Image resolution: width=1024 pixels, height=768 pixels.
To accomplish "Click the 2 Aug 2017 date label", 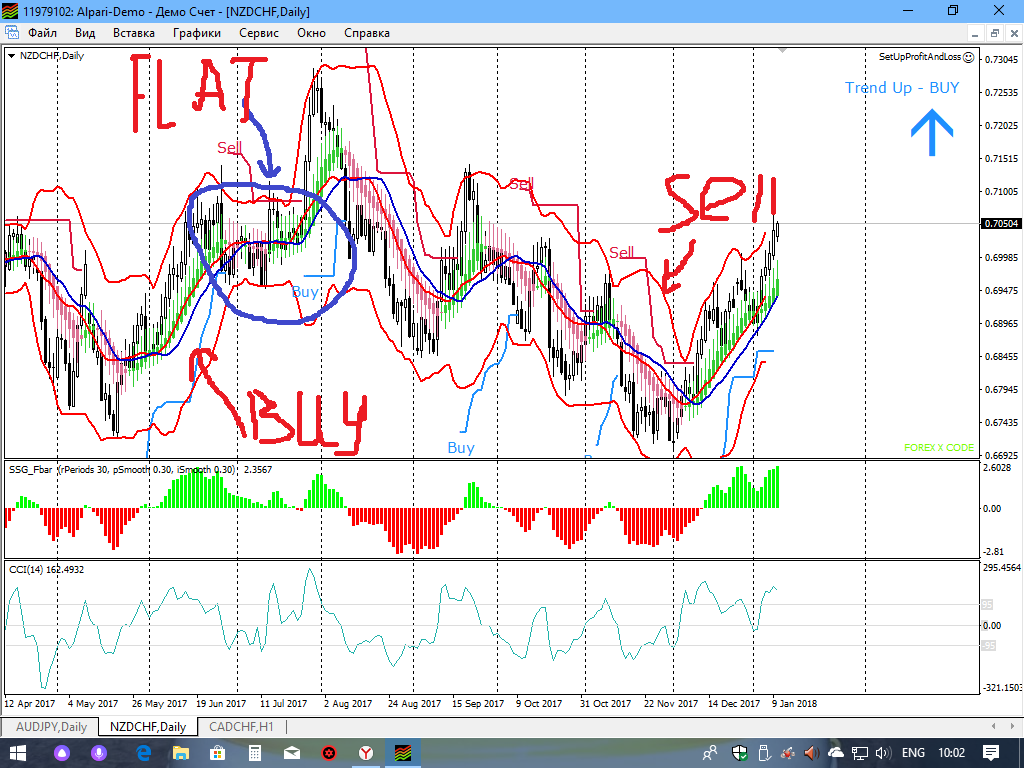I will (x=348, y=703).
